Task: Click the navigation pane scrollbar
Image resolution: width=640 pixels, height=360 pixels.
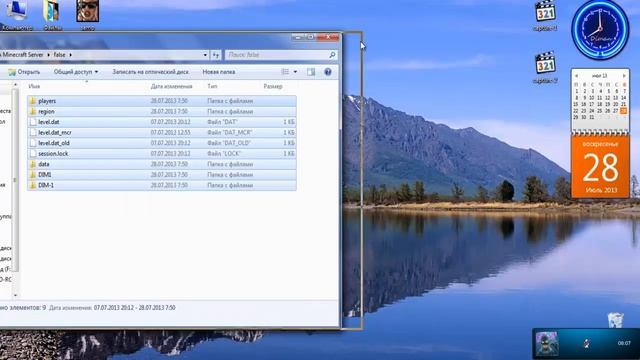Action: [16, 180]
